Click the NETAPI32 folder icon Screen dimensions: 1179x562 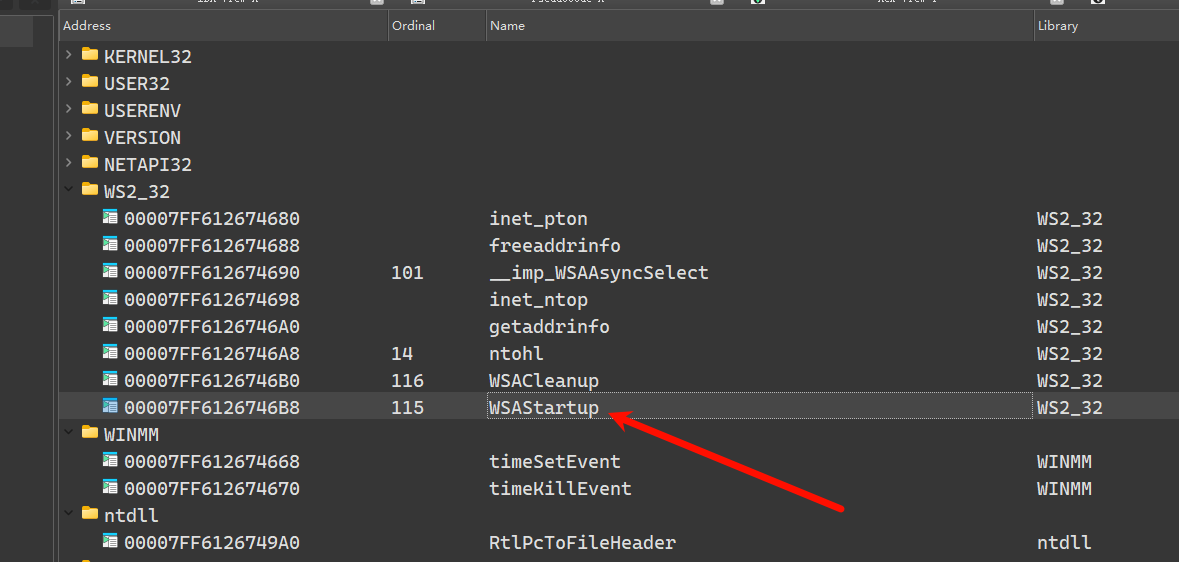[90, 163]
